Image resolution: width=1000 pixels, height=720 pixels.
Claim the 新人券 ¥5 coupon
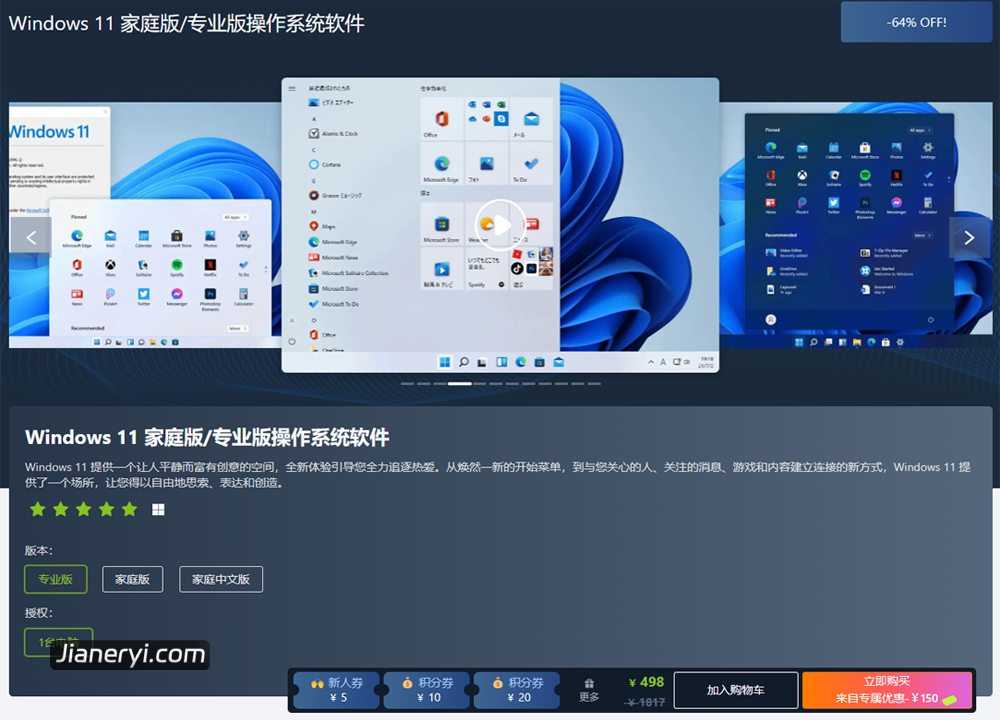pos(338,690)
